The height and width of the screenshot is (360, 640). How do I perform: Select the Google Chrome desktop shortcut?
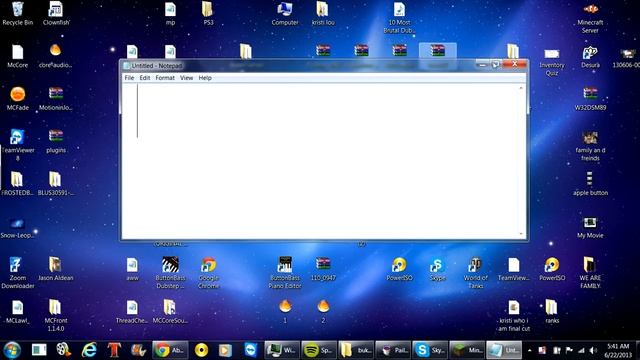(x=208, y=273)
